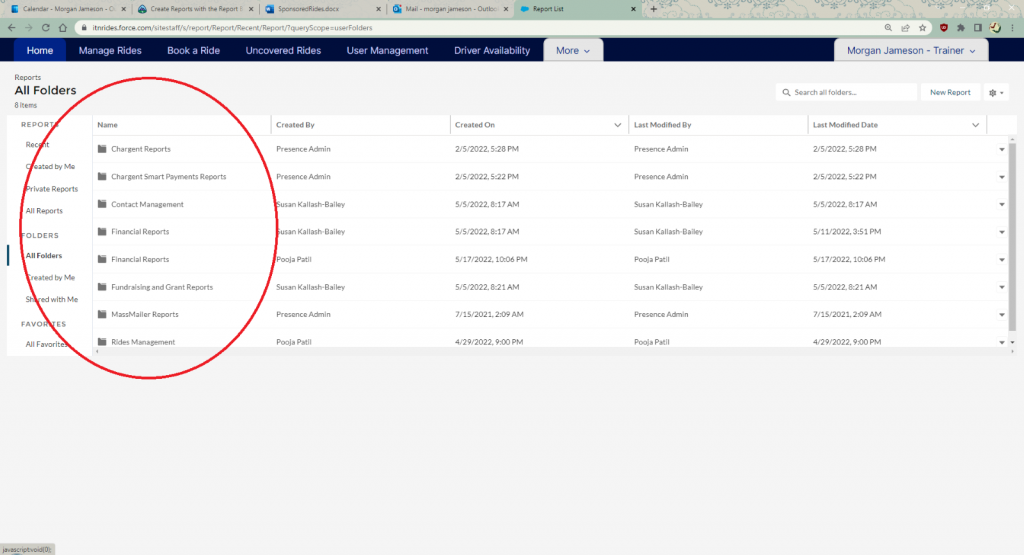Viewport: 1024px width, 555px height.
Task: Go to the Driver Availability tab
Action: [x=492, y=50]
